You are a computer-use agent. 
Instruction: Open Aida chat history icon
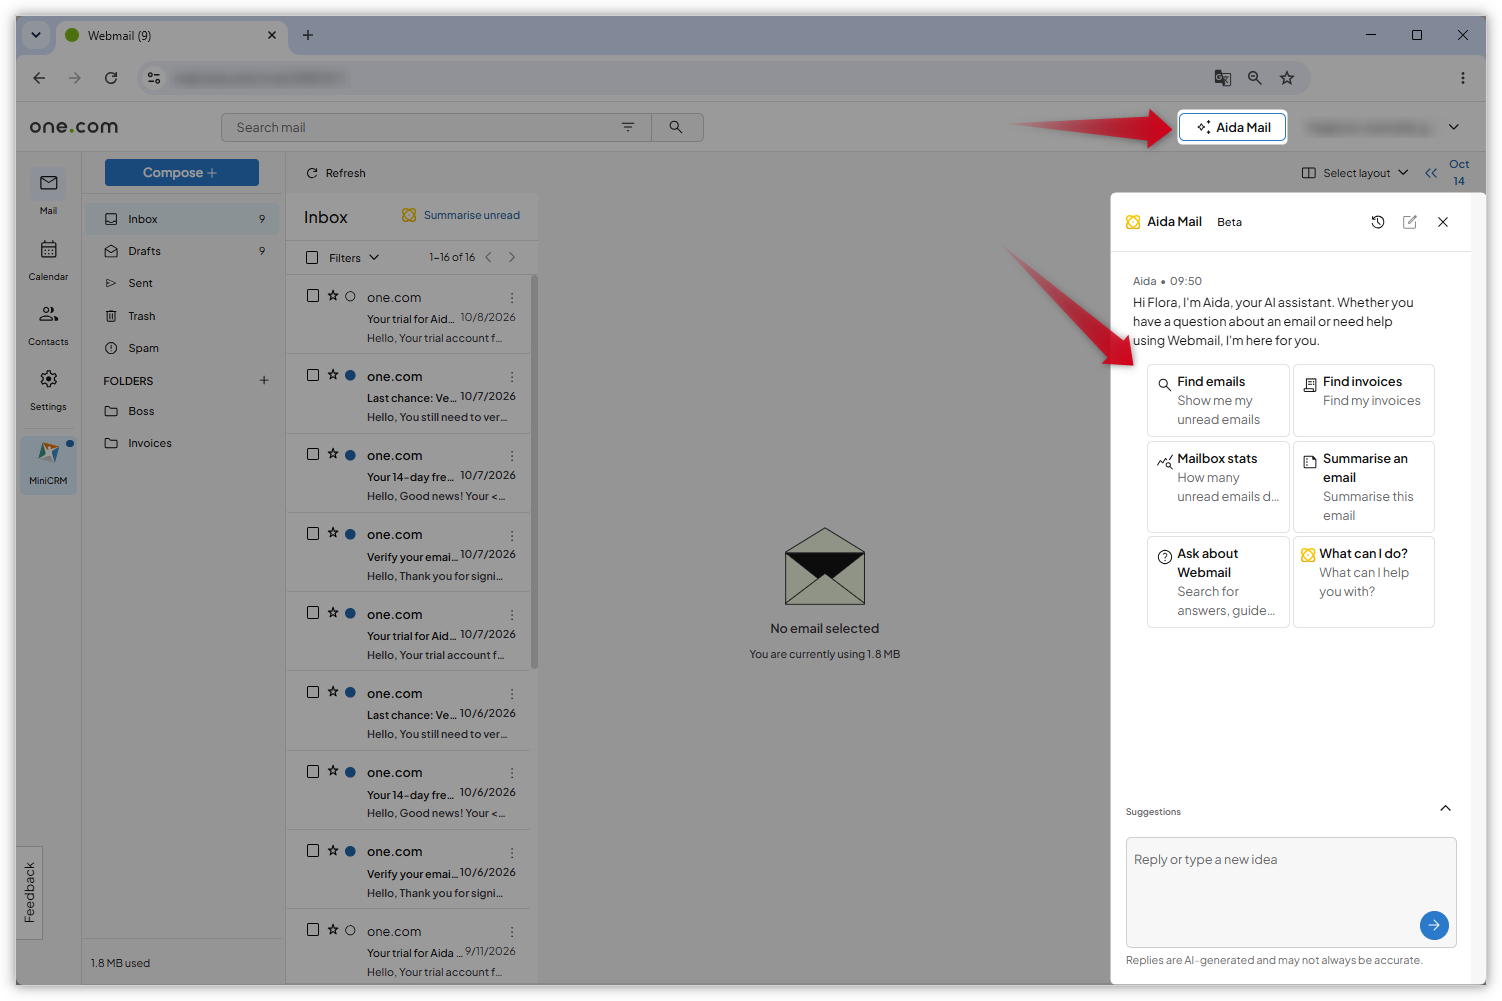[1378, 222]
